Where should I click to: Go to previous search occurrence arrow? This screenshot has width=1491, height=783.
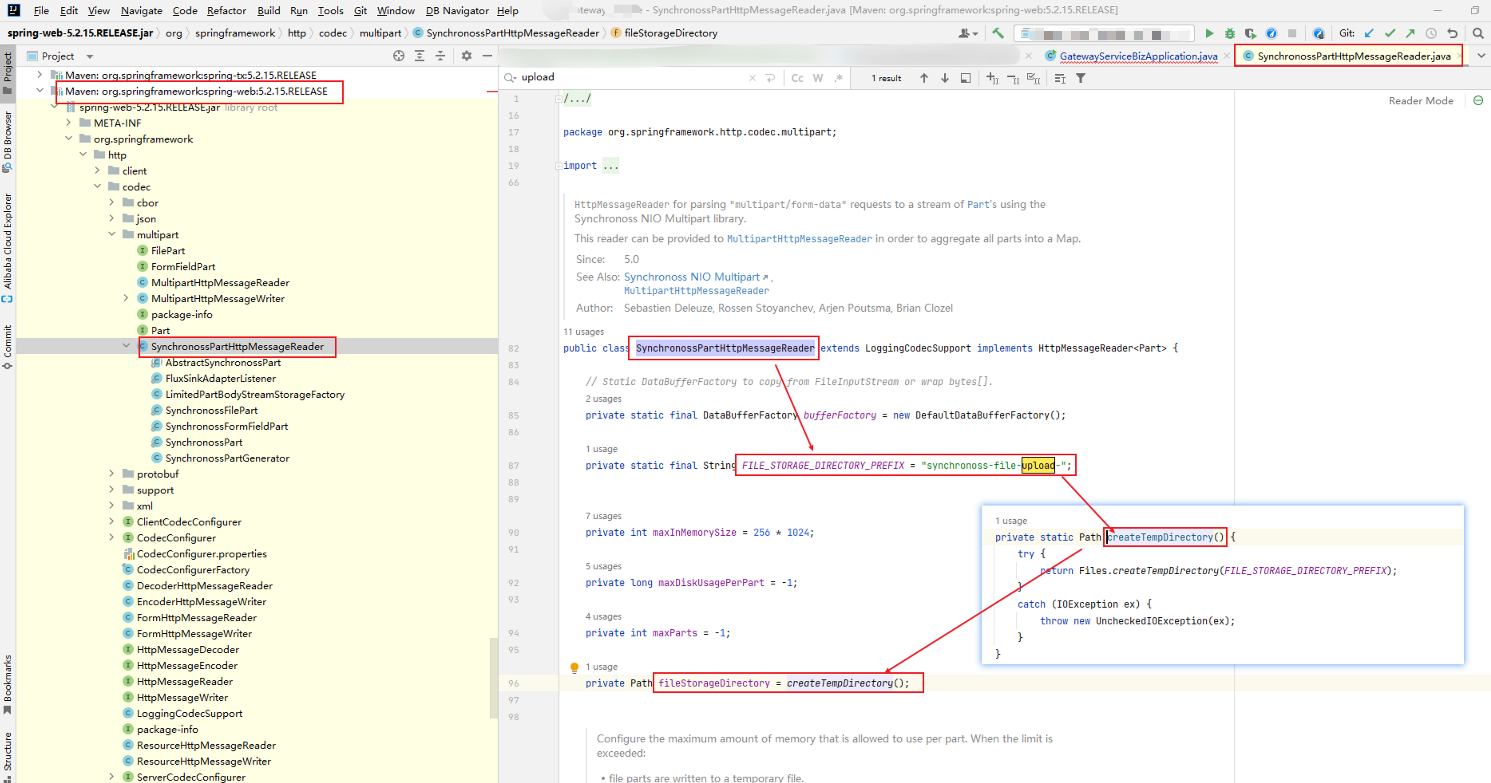(x=923, y=78)
